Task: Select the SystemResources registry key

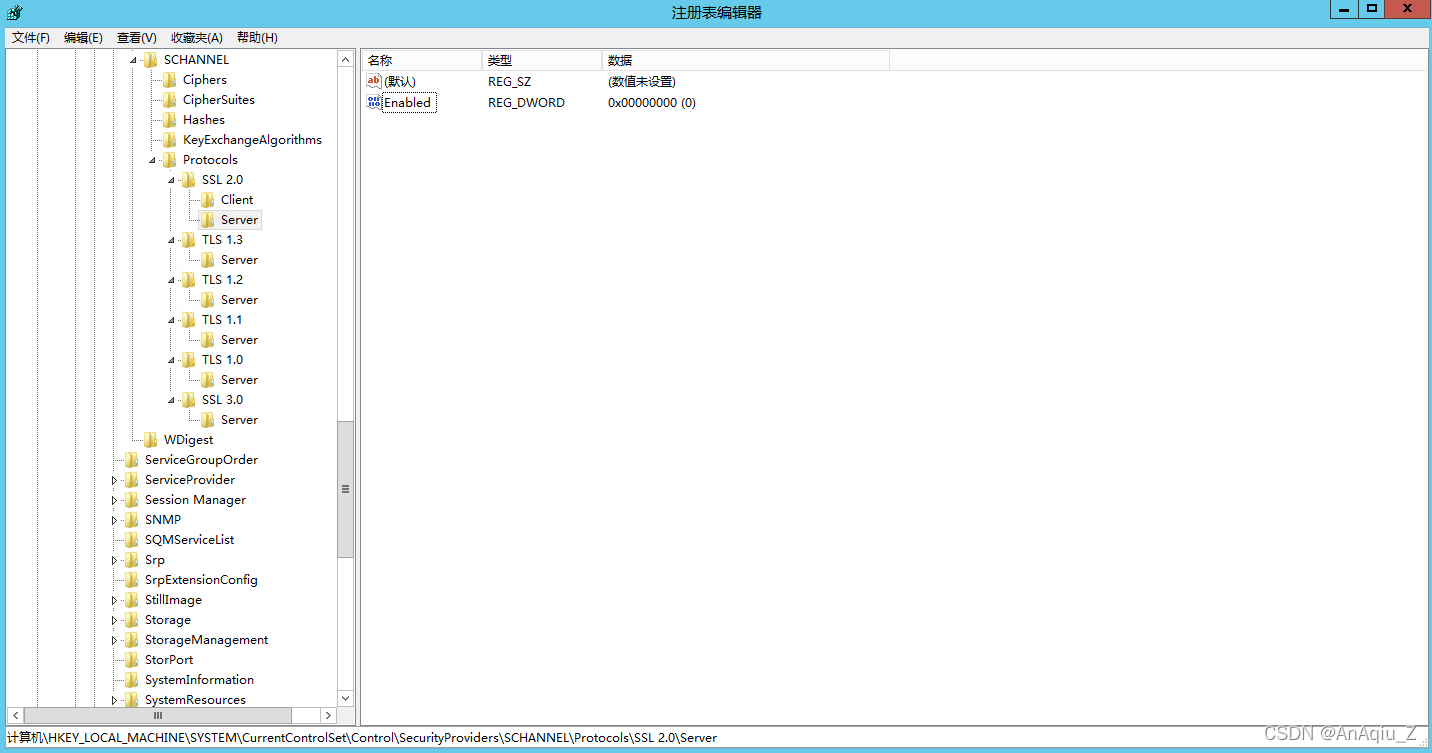Action: coord(195,700)
